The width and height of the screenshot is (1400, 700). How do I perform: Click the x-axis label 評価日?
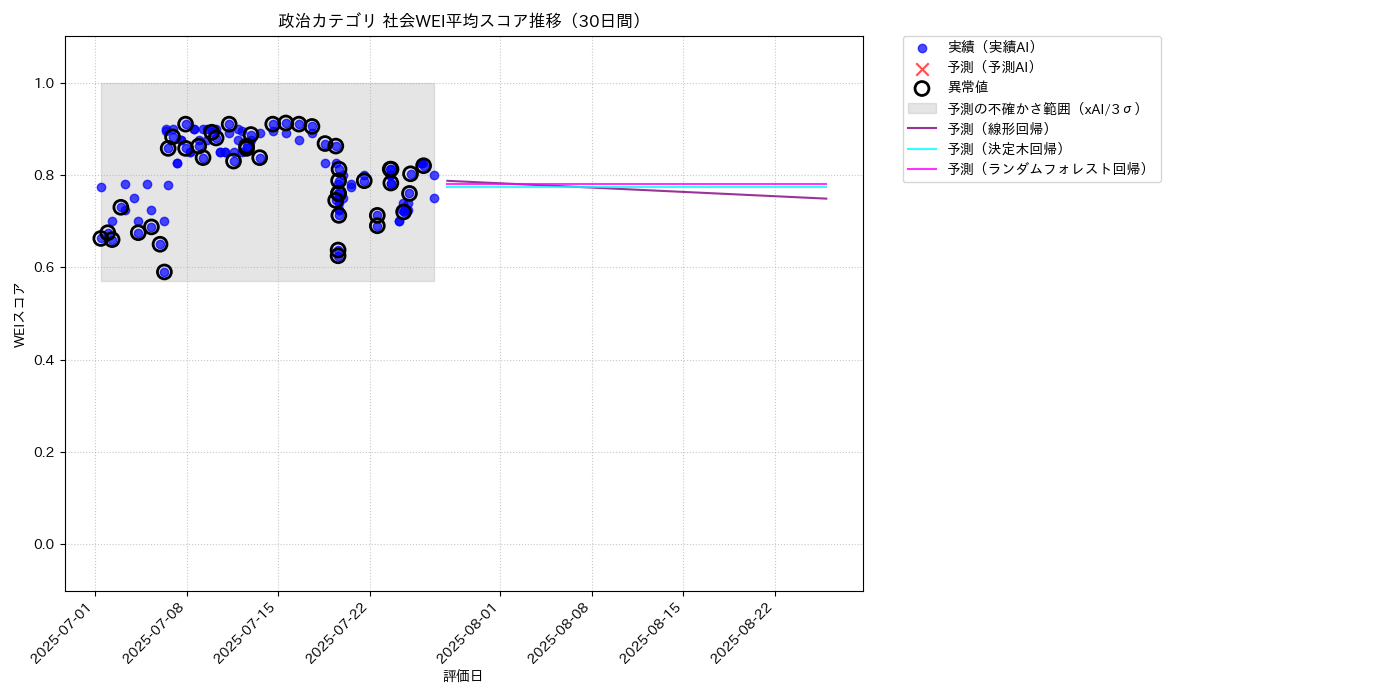point(463,677)
